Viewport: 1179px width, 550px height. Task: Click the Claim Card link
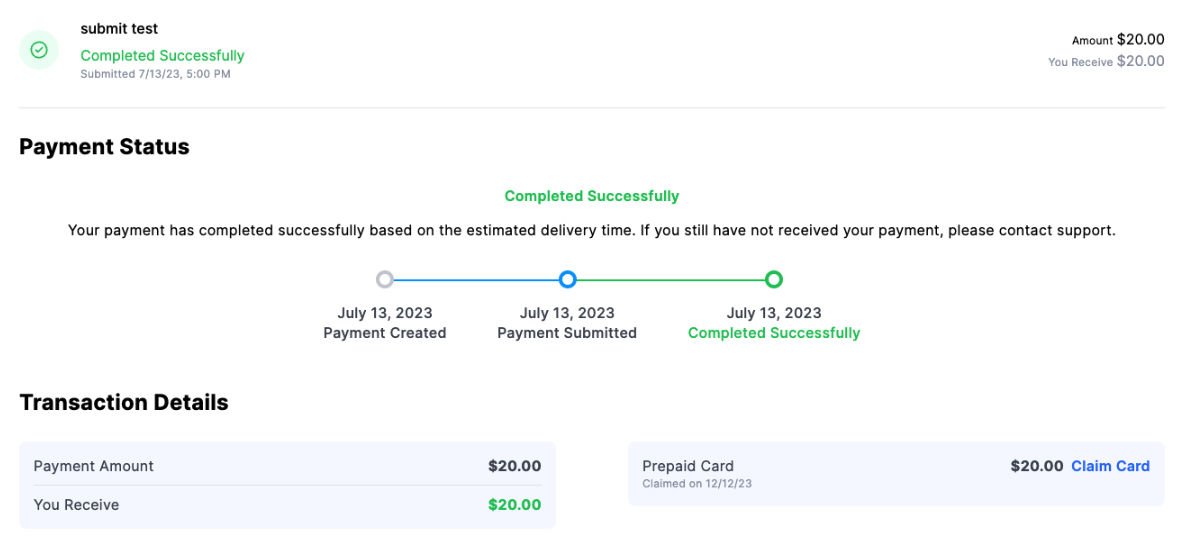click(x=1110, y=466)
